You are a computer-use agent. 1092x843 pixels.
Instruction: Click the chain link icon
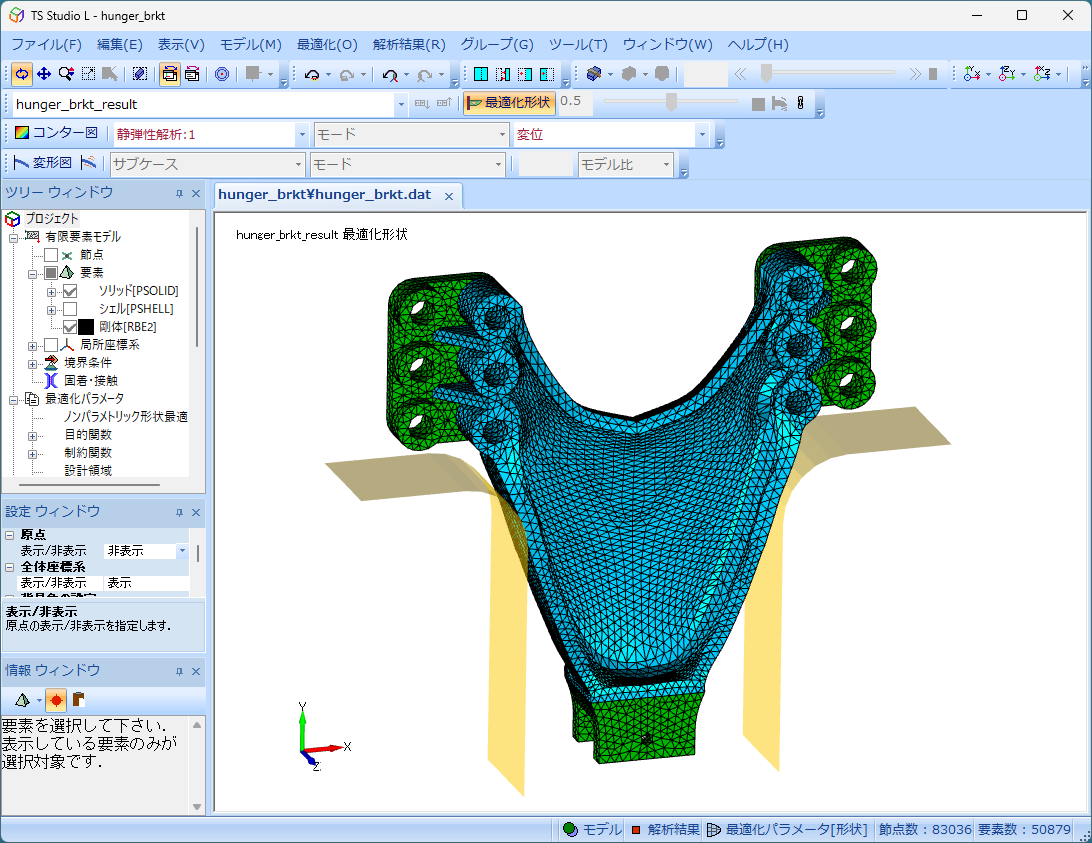pos(801,103)
